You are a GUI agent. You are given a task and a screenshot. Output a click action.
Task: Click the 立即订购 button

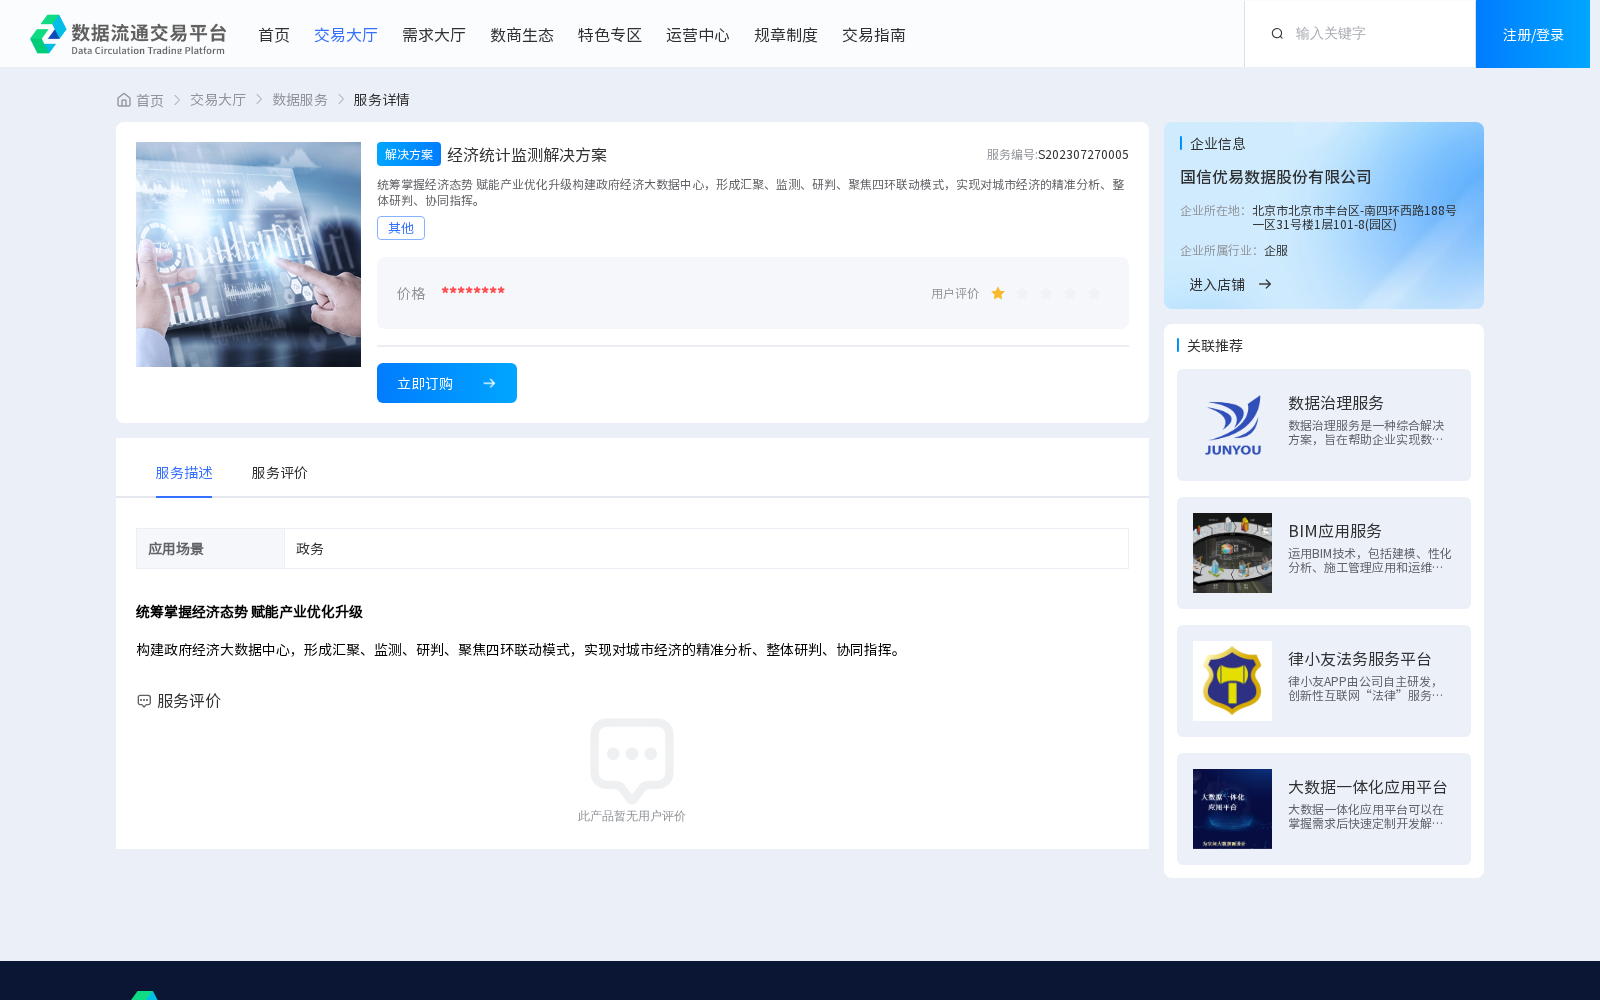(447, 383)
